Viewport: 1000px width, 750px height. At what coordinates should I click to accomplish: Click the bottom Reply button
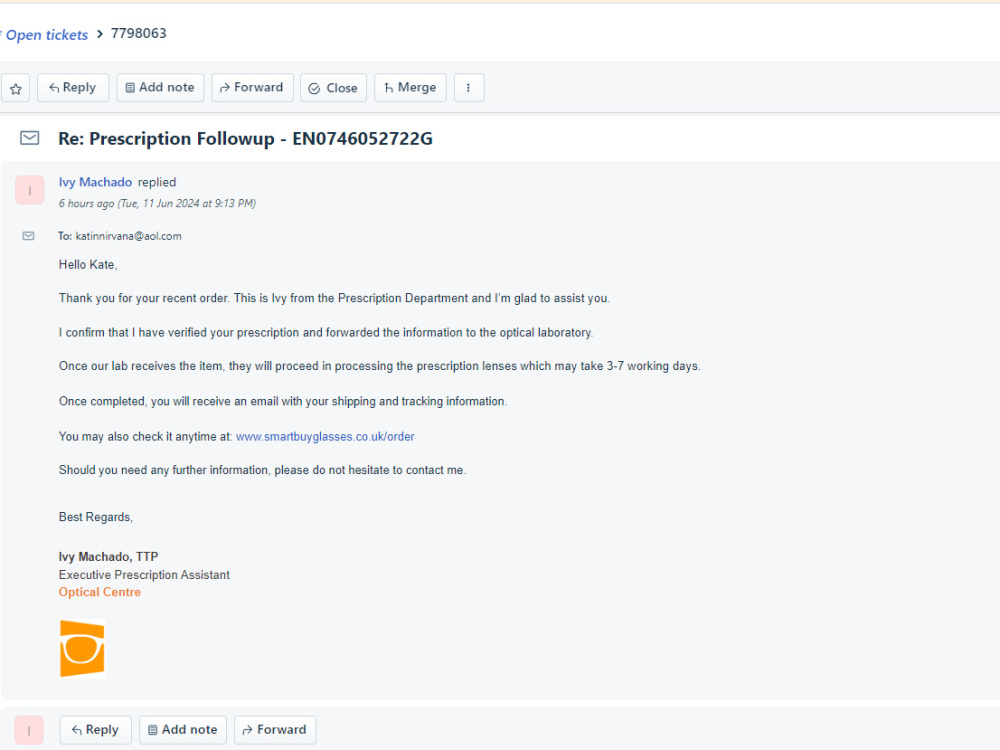pyautogui.click(x=96, y=730)
